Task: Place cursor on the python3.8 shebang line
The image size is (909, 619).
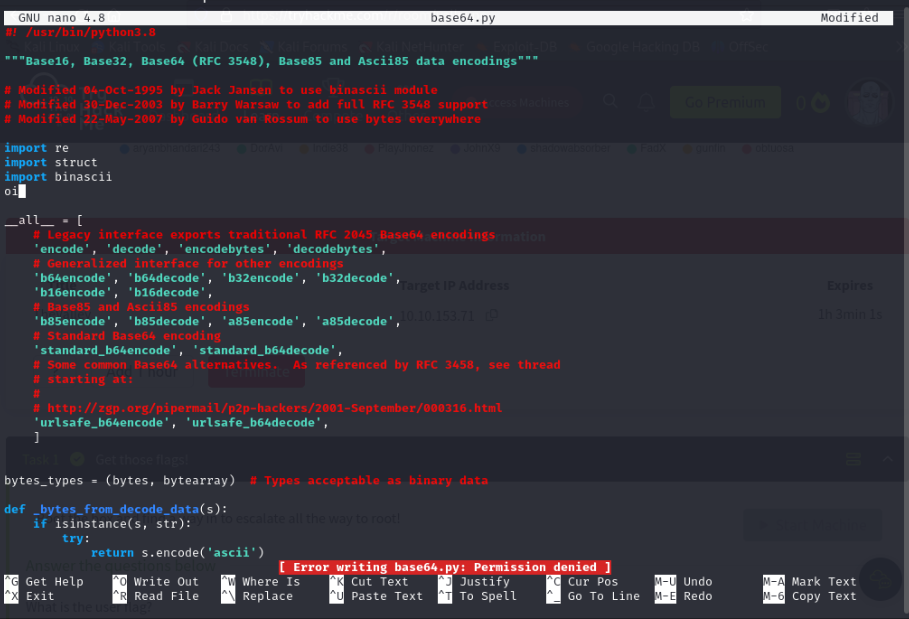Action: tap(80, 32)
